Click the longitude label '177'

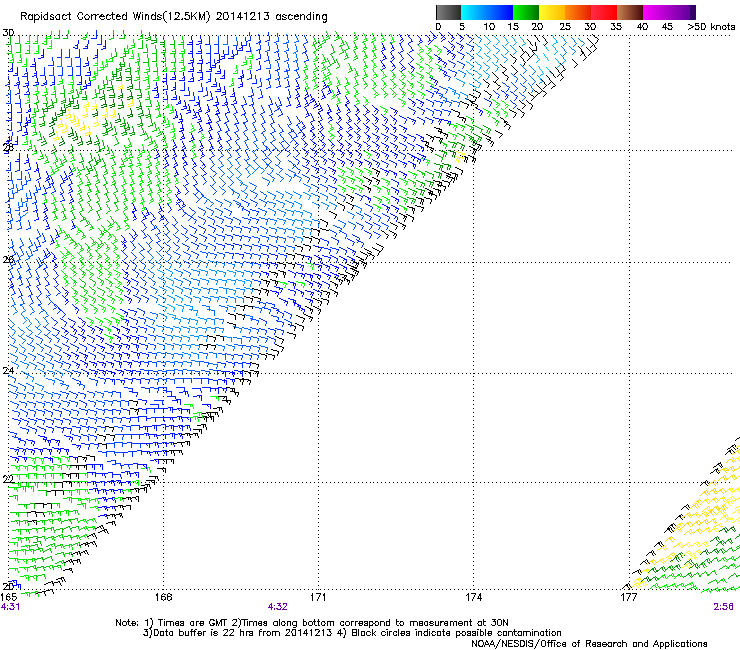tap(628, 597)
